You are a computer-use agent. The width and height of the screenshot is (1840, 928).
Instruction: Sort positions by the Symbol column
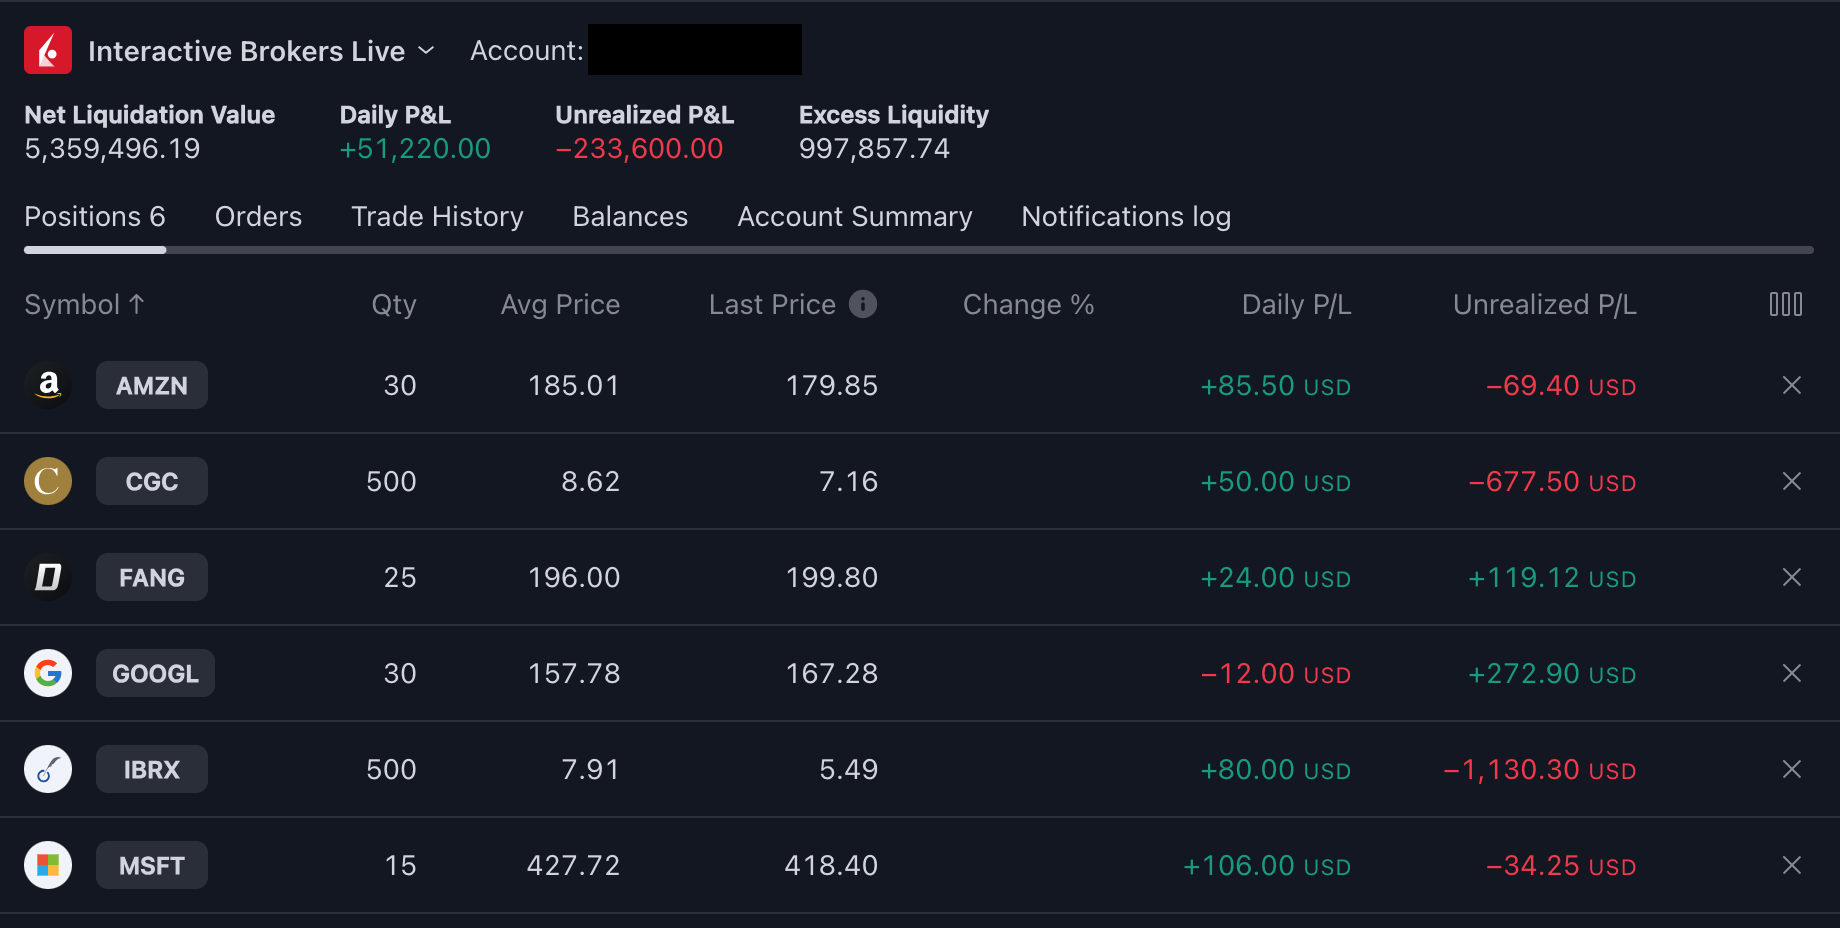[x=84, y=304]
